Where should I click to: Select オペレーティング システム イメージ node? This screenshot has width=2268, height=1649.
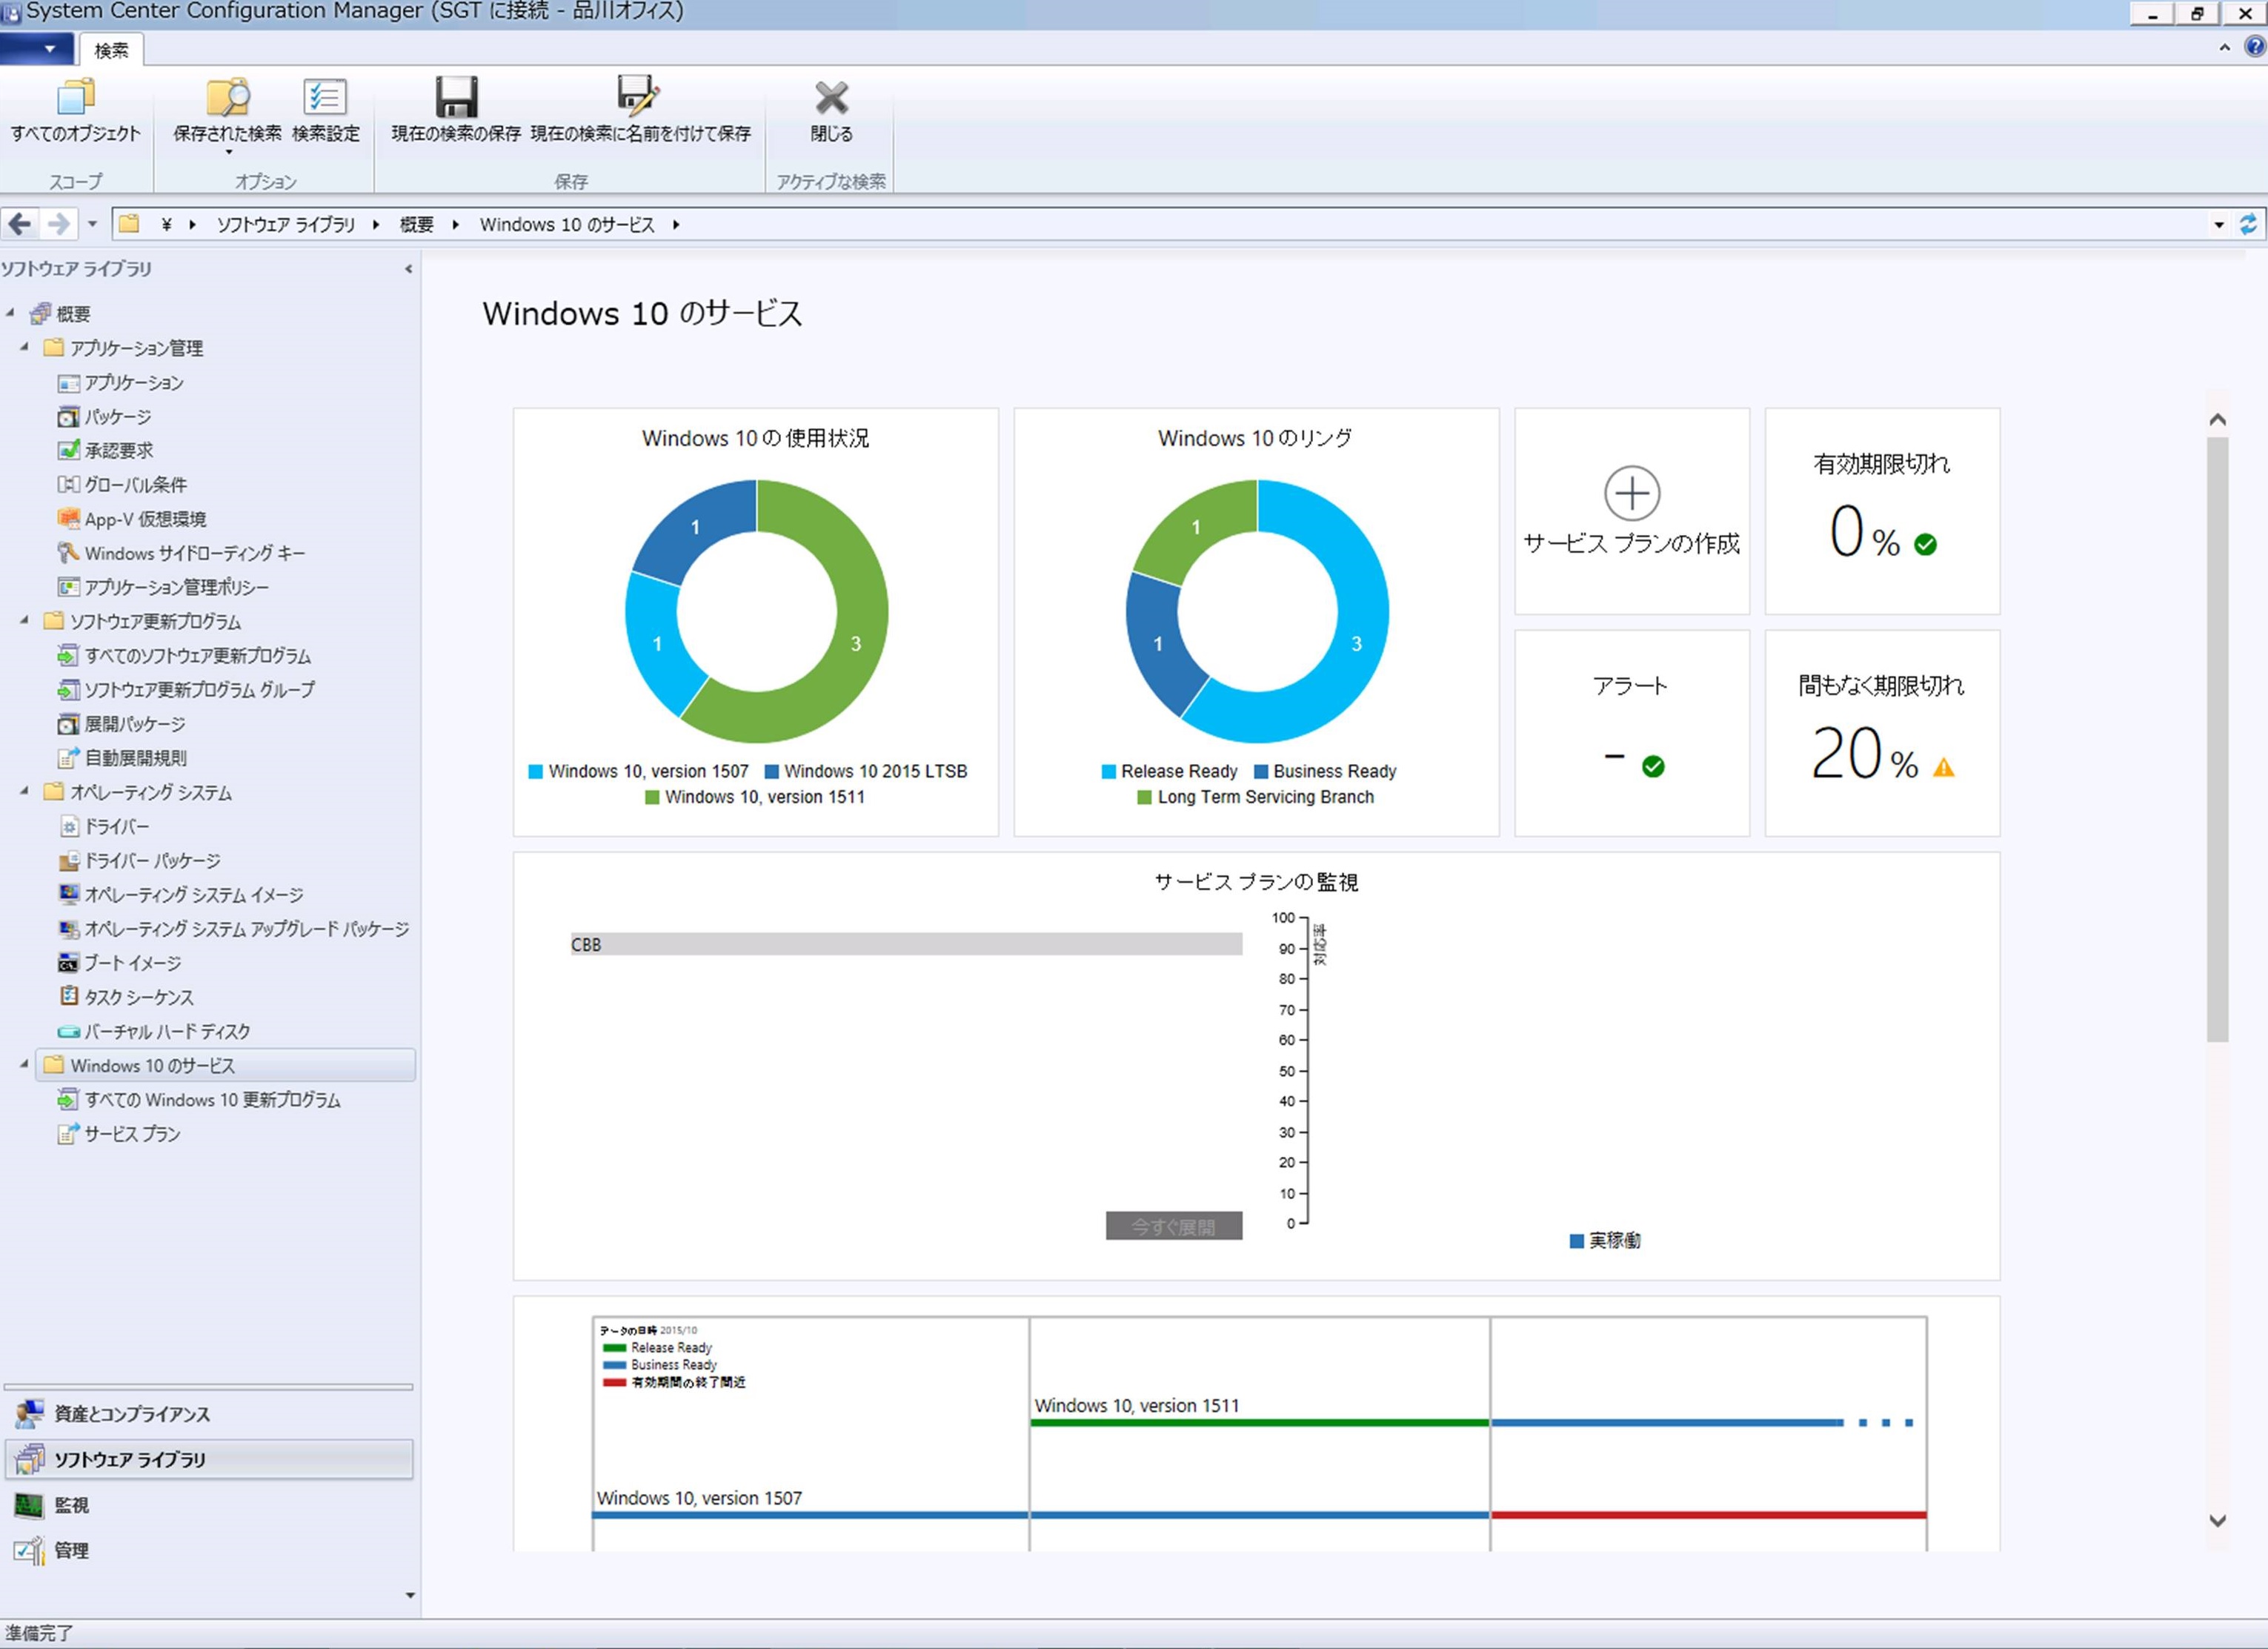pyautogui.click(x=180, y=894)
